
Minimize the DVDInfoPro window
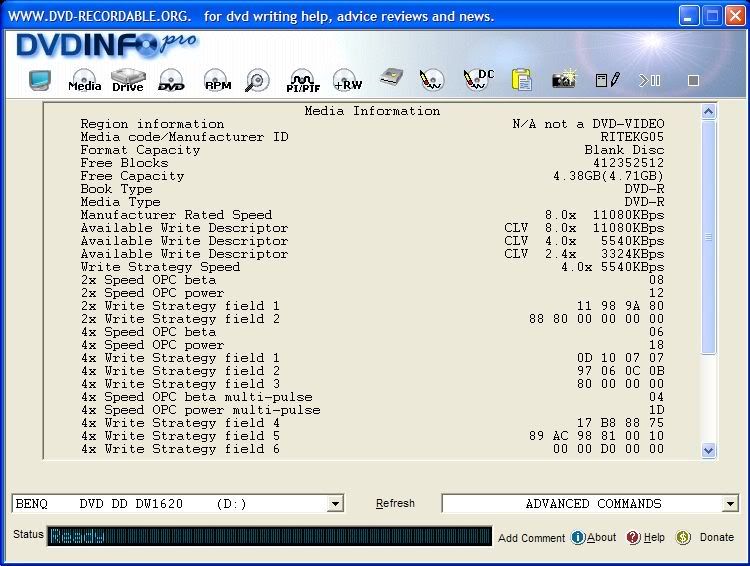[x=689, y=16]
